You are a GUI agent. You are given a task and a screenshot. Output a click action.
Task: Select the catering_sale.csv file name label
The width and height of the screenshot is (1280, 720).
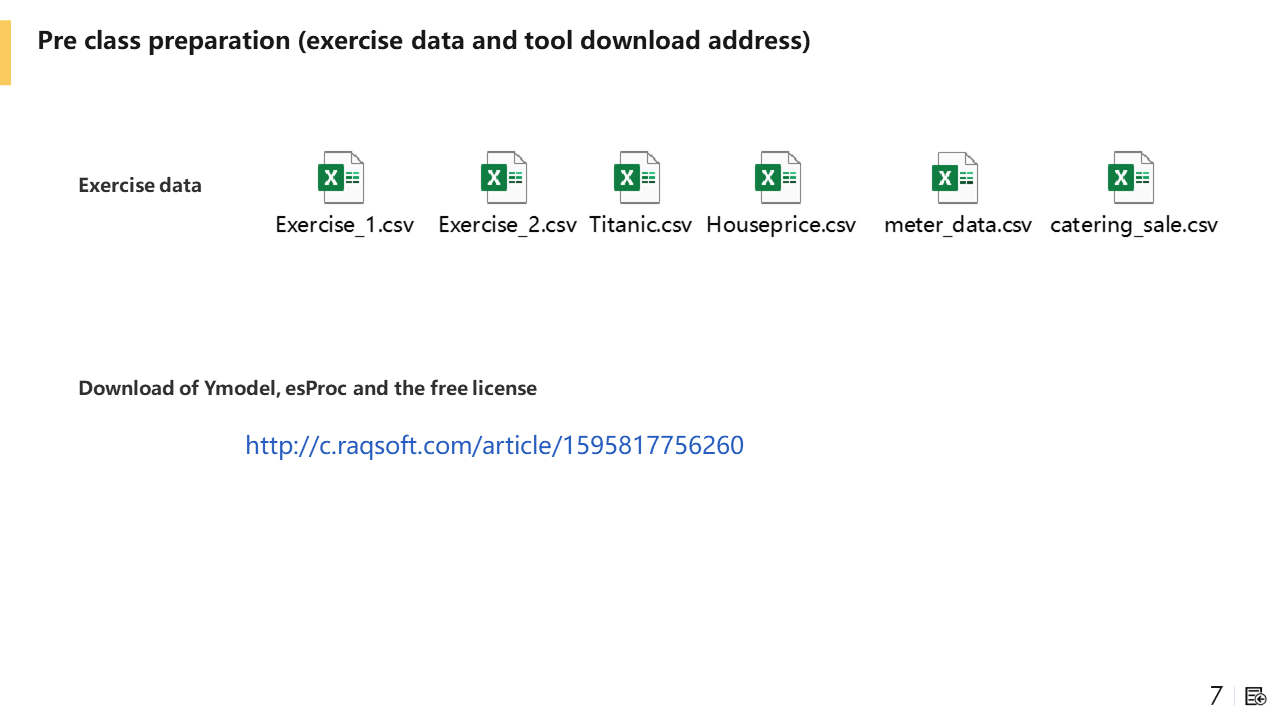pos(1134,225)
